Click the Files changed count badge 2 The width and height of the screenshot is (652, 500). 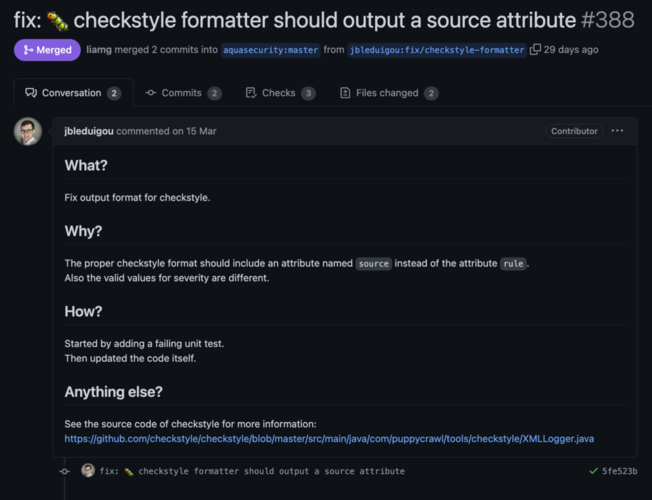point(431,93)
